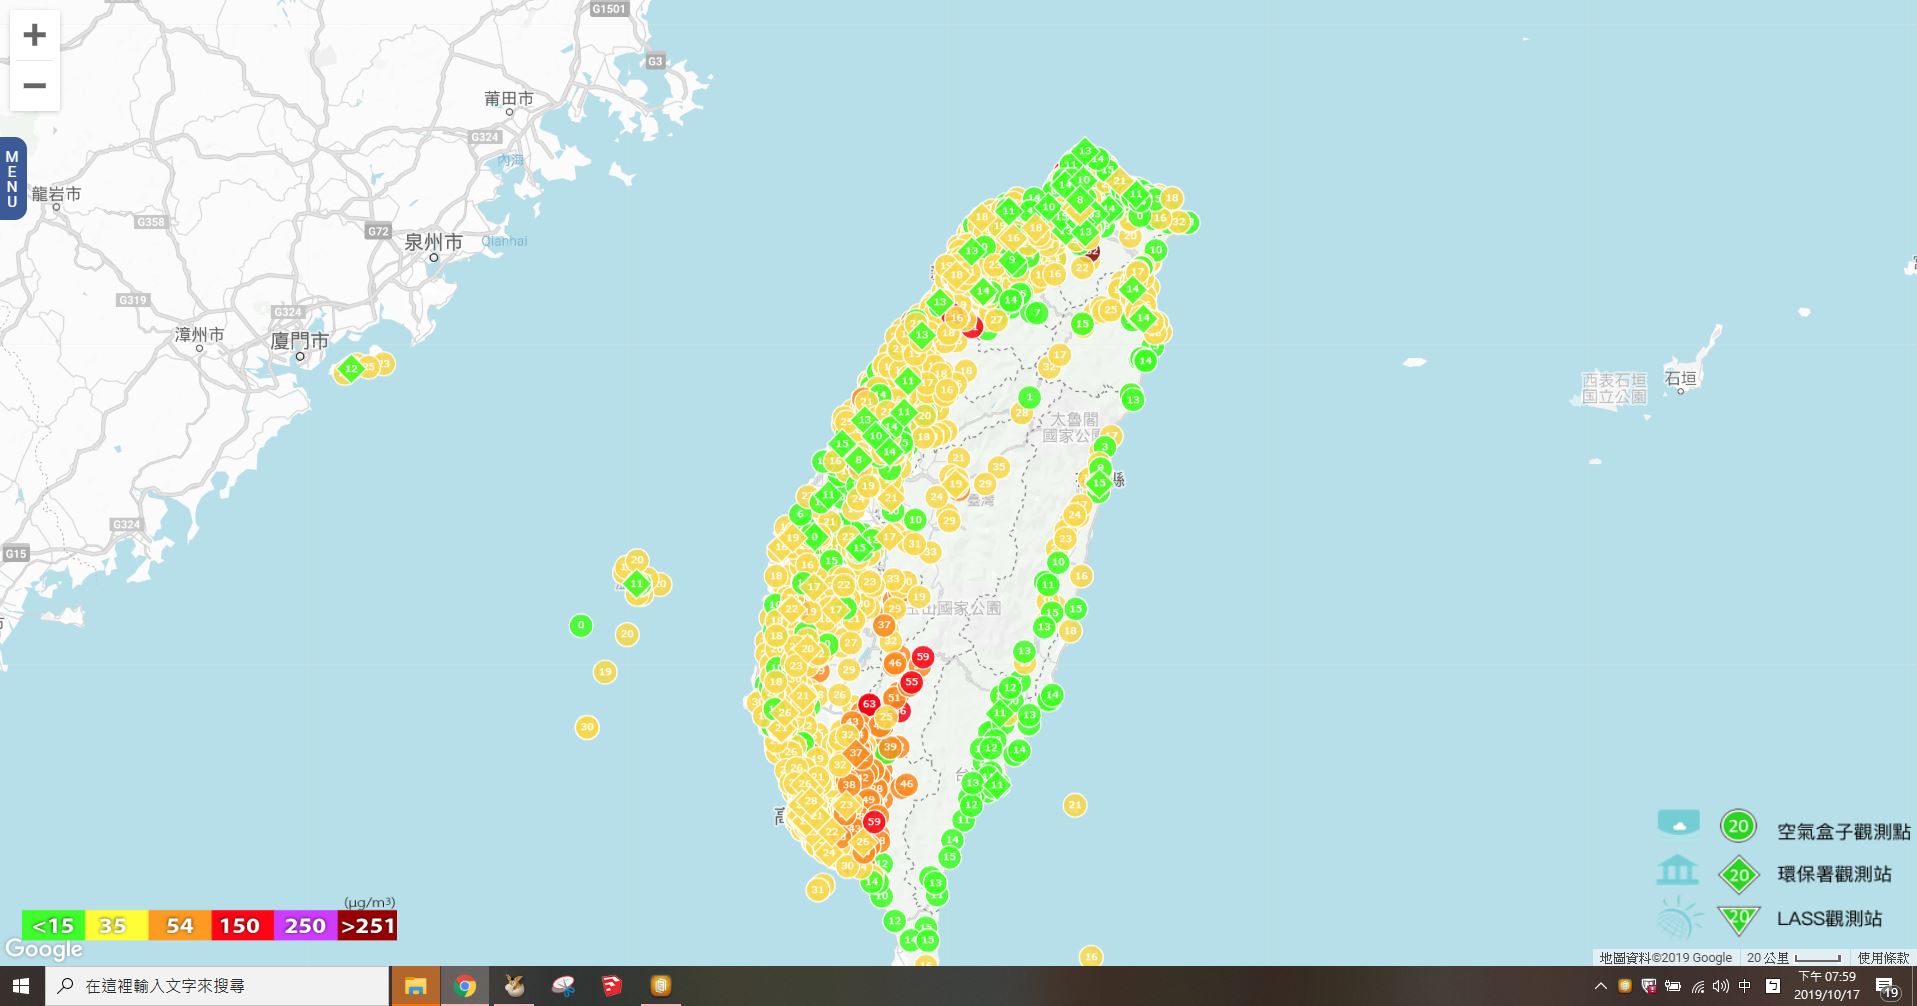Click the 地圖資料©2019 Google attribution
Screen dimensions: 1917x1006
(1665, 958)
